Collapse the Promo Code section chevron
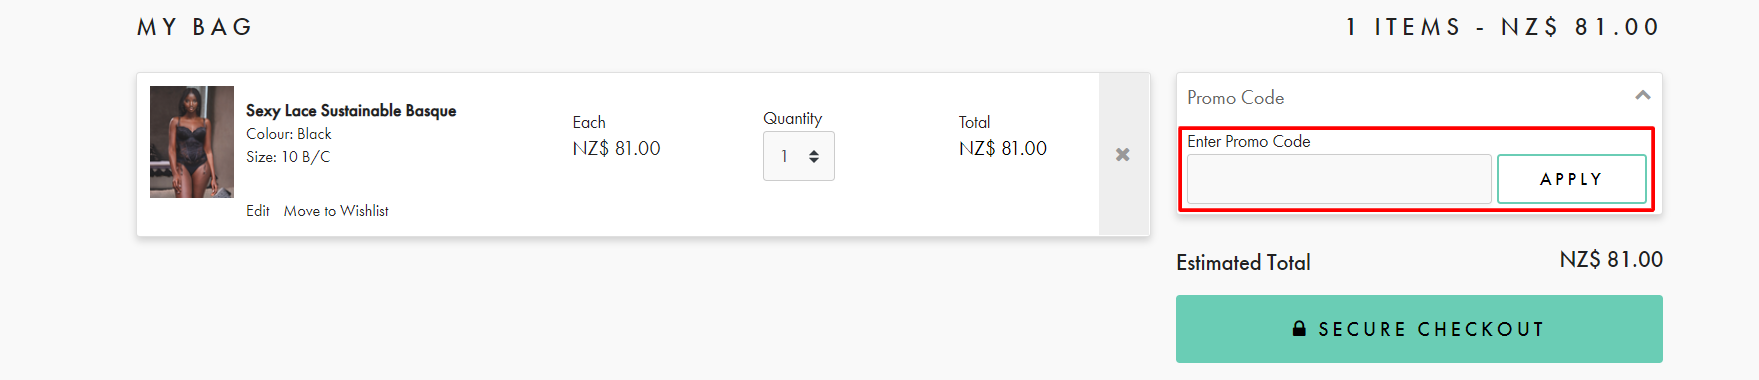Viewport: 1759px width, 380px height. click(1642, 96)
